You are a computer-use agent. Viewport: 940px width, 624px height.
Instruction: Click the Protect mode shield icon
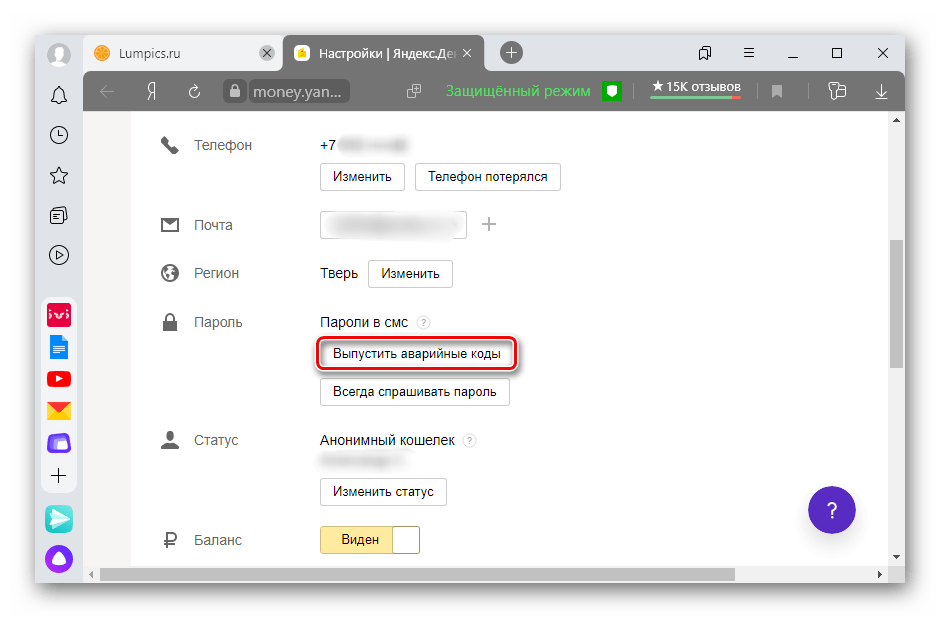tap(612, 91)
